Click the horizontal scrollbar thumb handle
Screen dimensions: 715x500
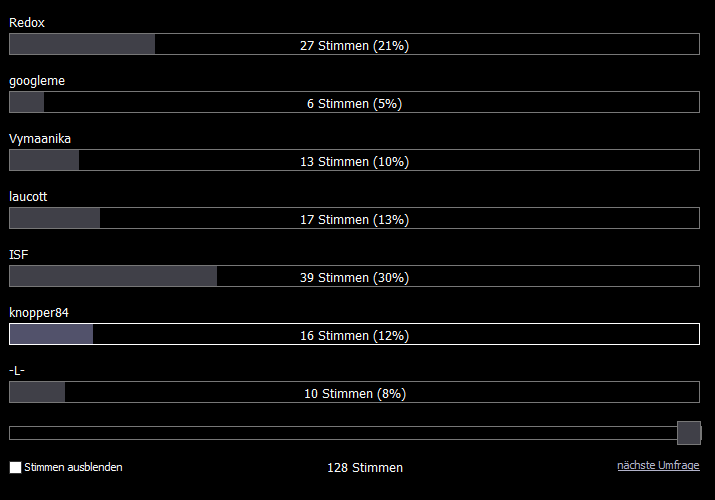click(x=689, y=433)
